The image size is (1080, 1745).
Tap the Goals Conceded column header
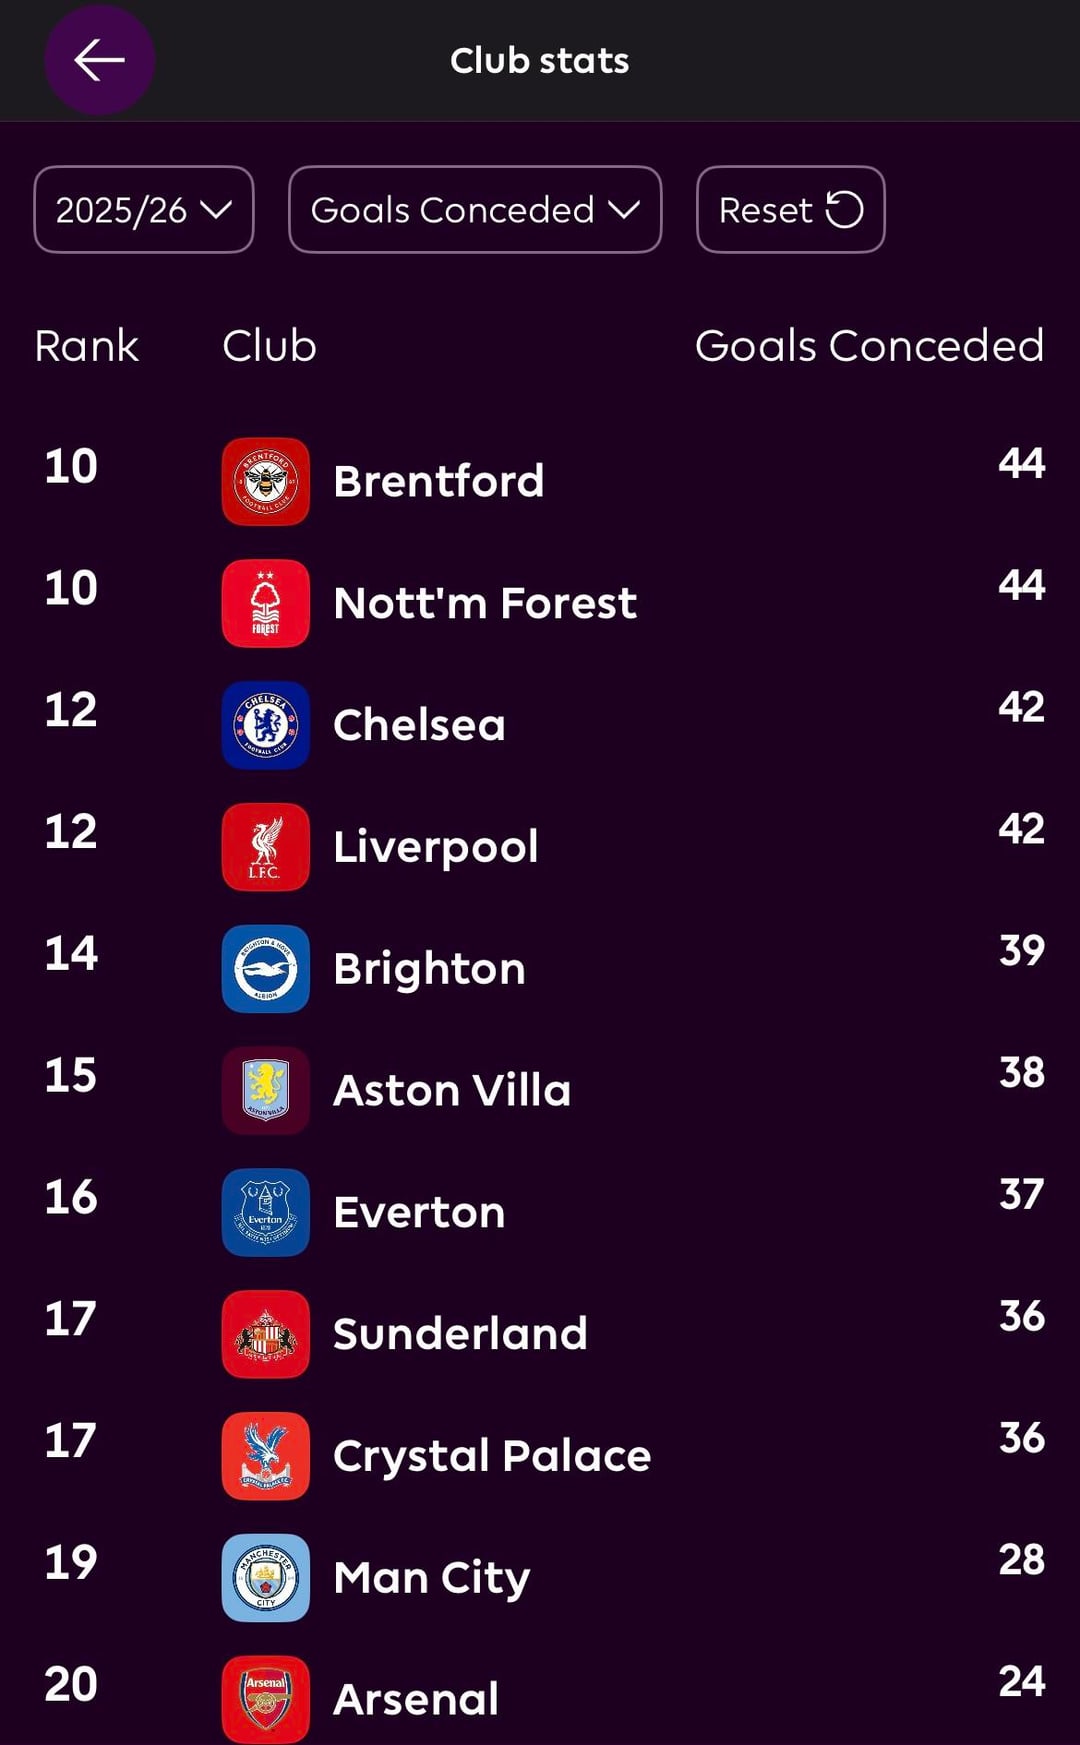[869, 346]
